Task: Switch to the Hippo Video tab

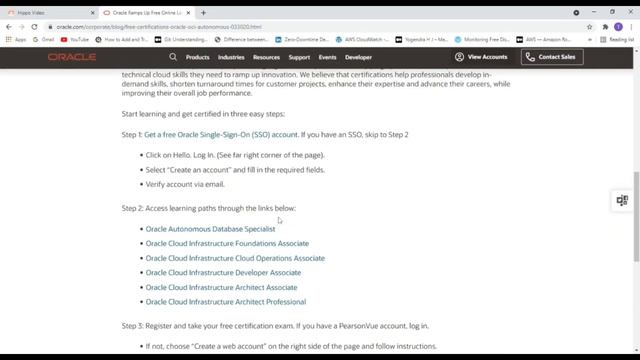Action: pos(49,13)
